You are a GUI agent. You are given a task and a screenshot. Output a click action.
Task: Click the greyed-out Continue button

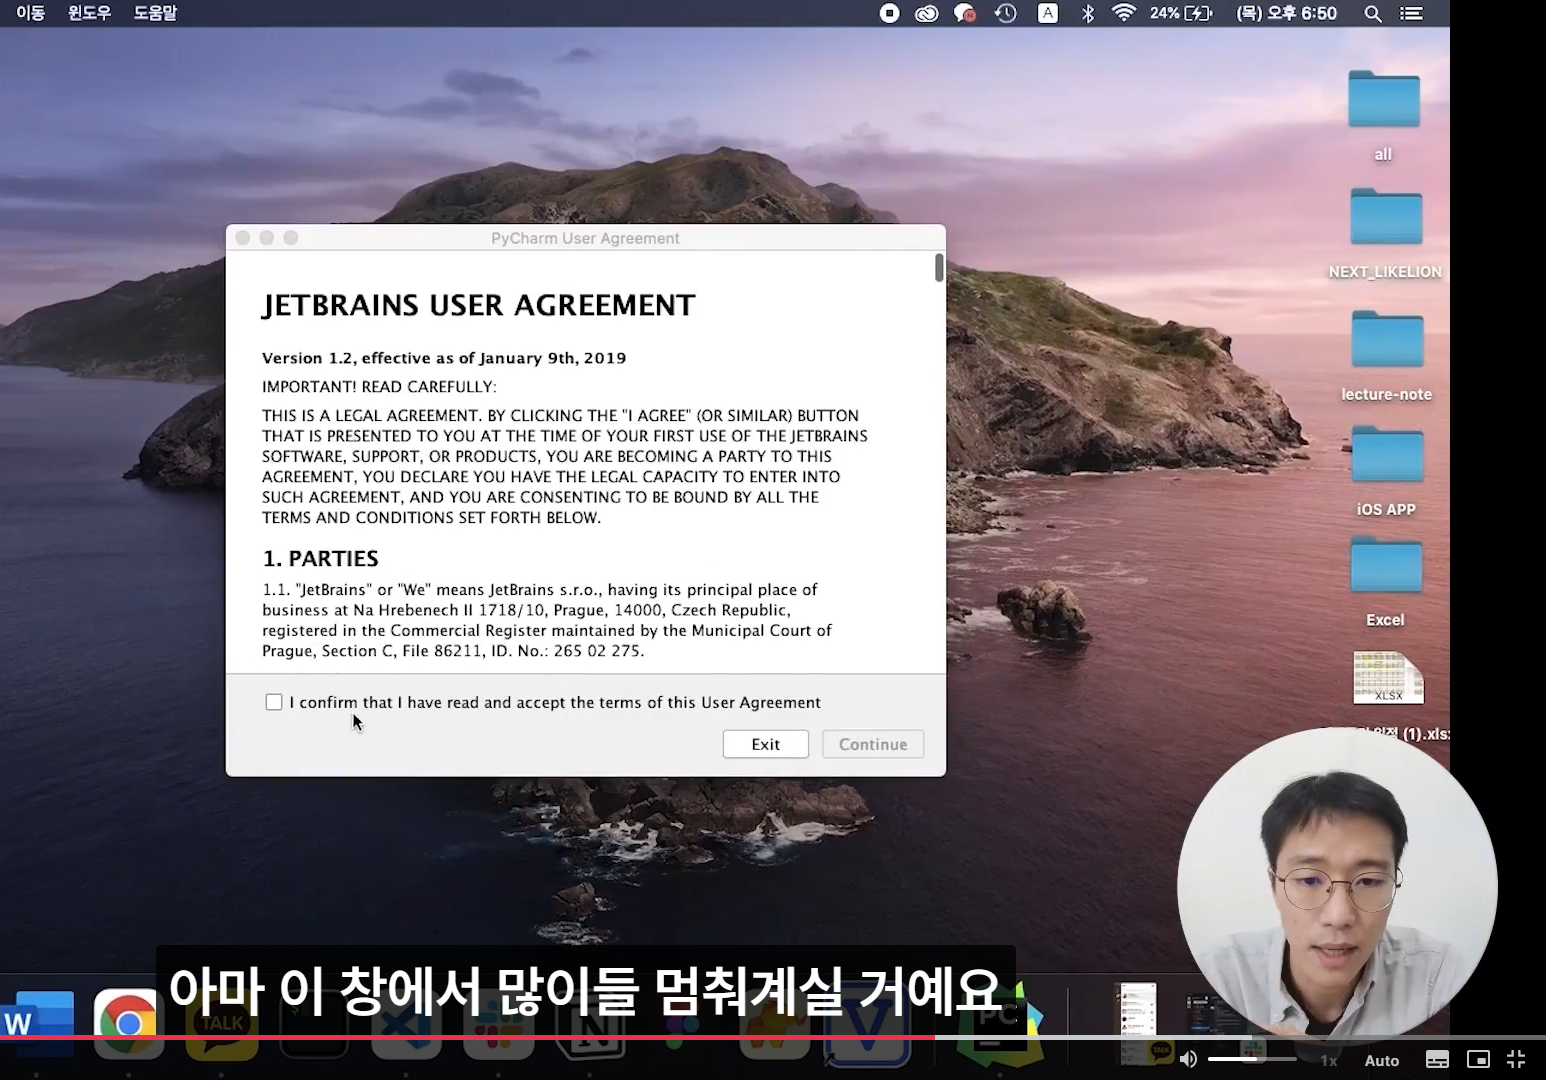pyautogui.click(x=873, y=744)
